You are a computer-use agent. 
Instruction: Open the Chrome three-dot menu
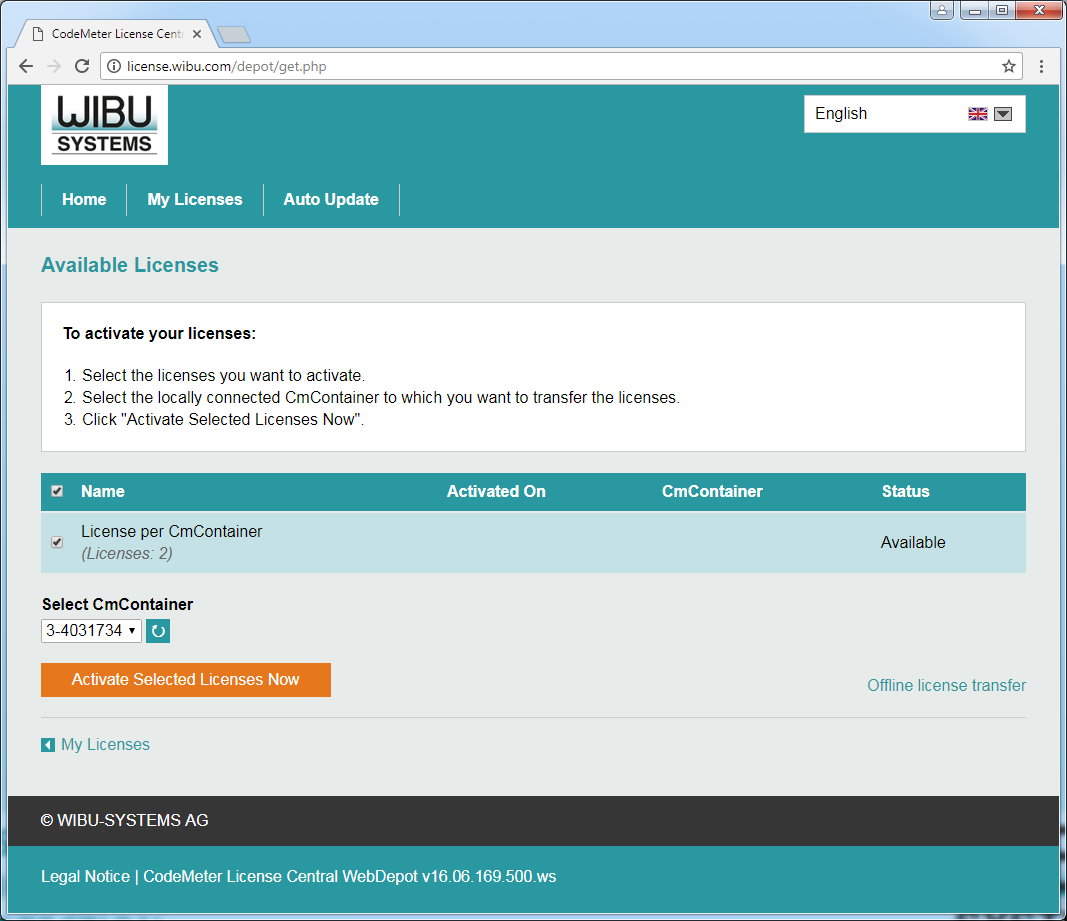coord(1041,66)
